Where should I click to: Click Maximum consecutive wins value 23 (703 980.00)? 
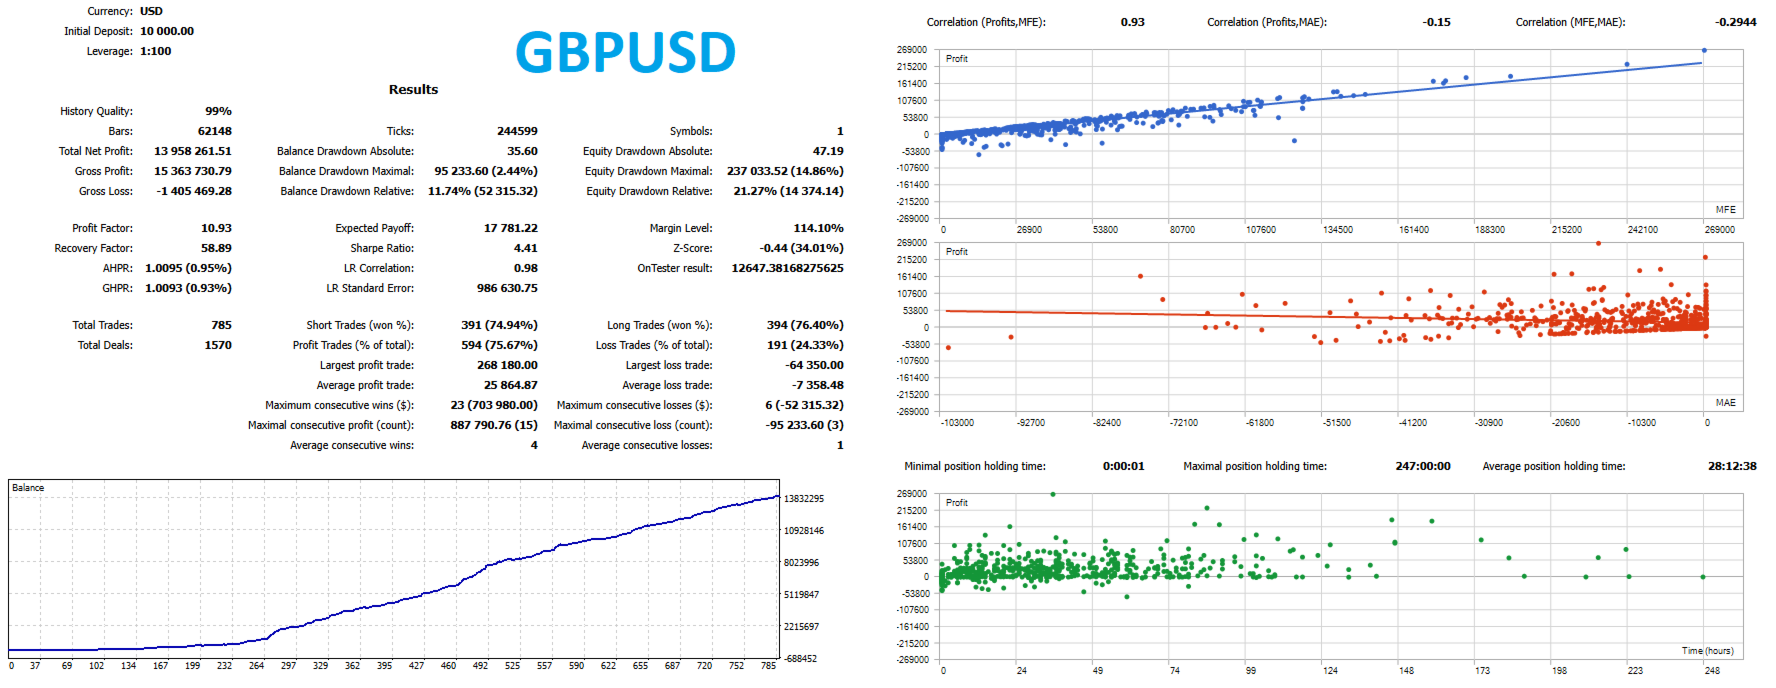[494, 405]
